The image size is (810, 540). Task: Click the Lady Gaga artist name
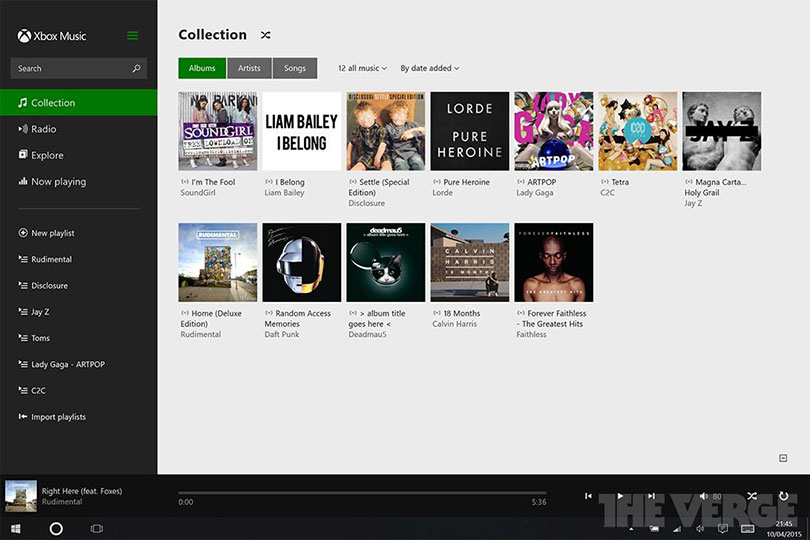tap(535, 193)
